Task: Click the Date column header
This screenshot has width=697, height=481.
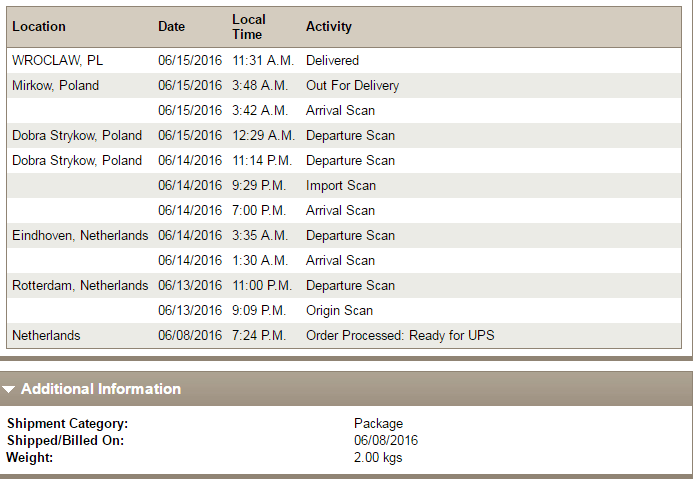Action: pyautogui.click(x=172, y=27)
